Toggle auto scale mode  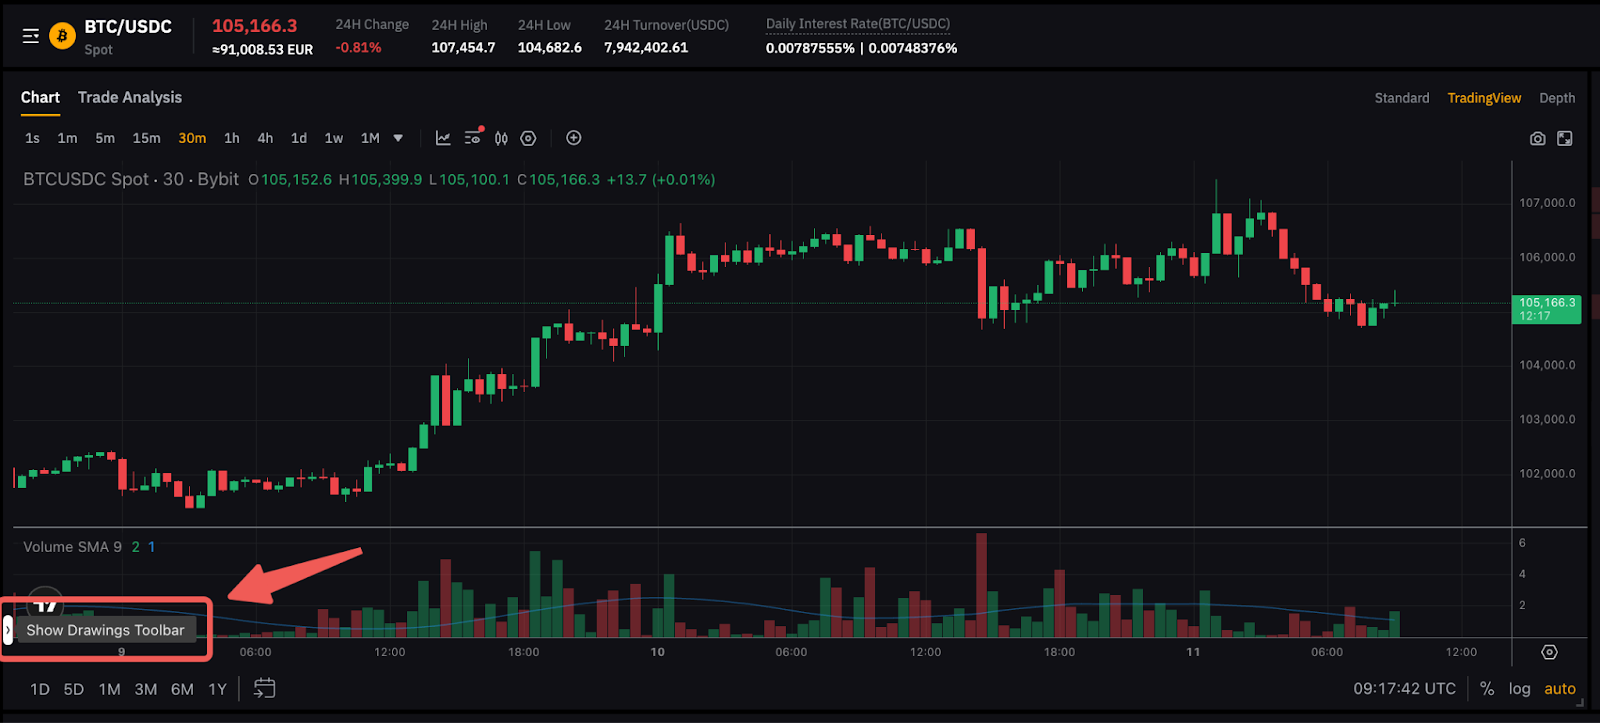1559,688
